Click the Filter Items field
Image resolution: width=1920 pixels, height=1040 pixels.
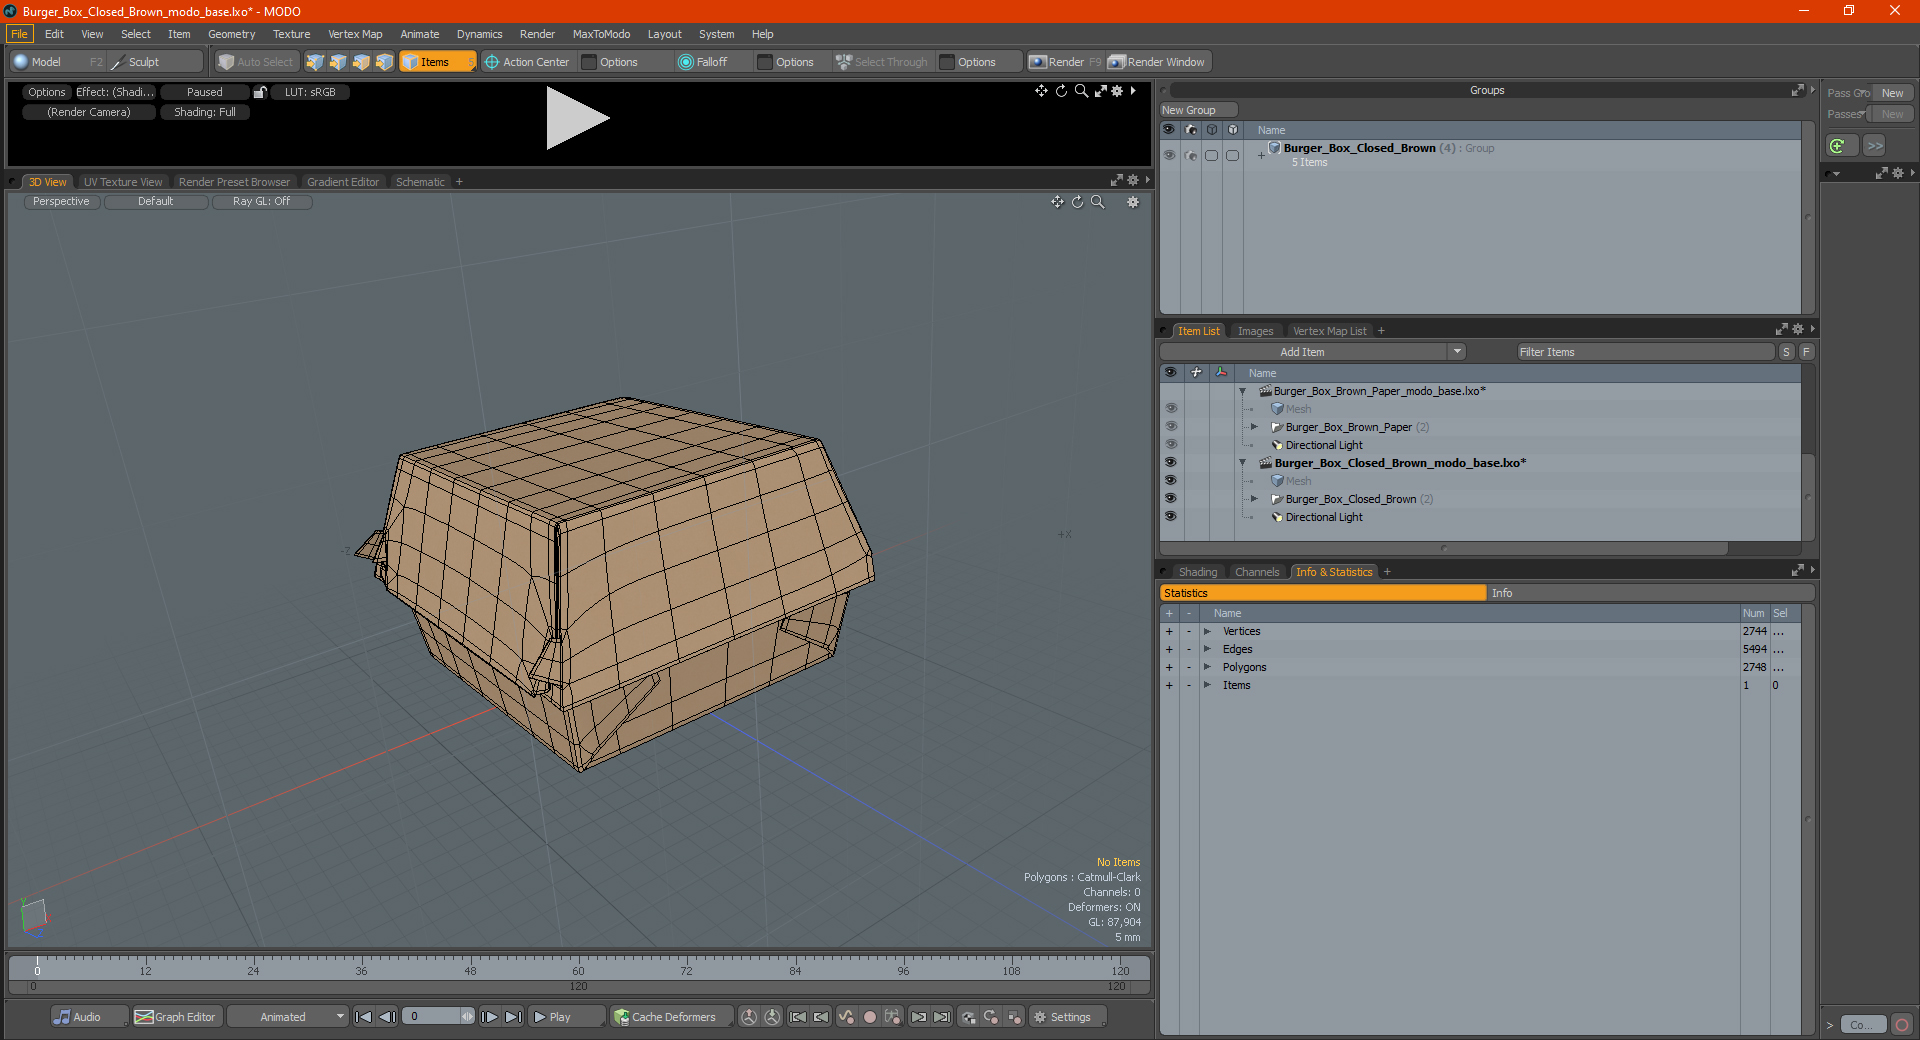[1645, 352]
